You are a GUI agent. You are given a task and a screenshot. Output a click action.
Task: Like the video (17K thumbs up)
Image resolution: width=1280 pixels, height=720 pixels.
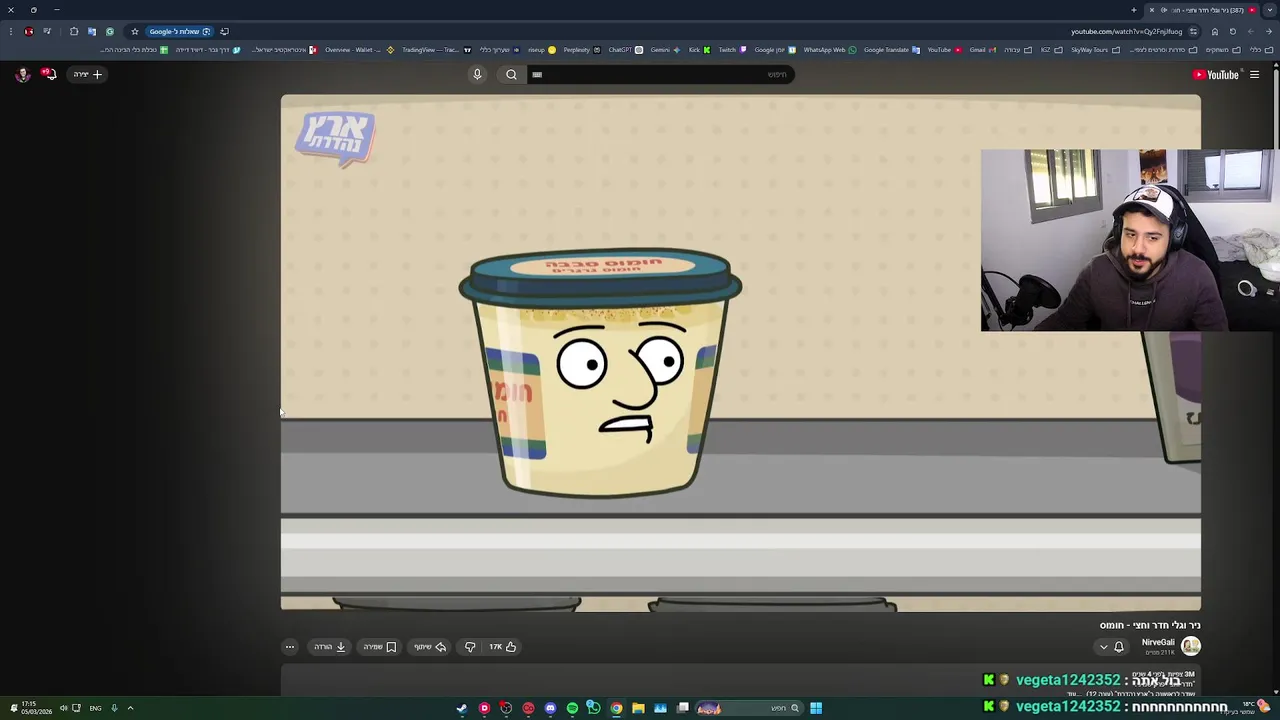tap(502, 647)
